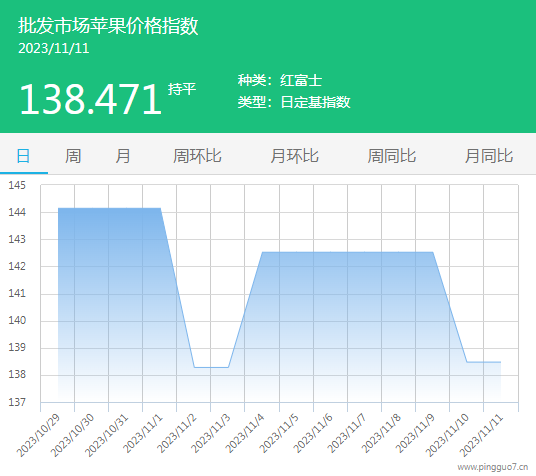Viewport: 536px width, 476px height.
Task: Click the www.pingguo7.cn watermark link
Action: (493, 467)
